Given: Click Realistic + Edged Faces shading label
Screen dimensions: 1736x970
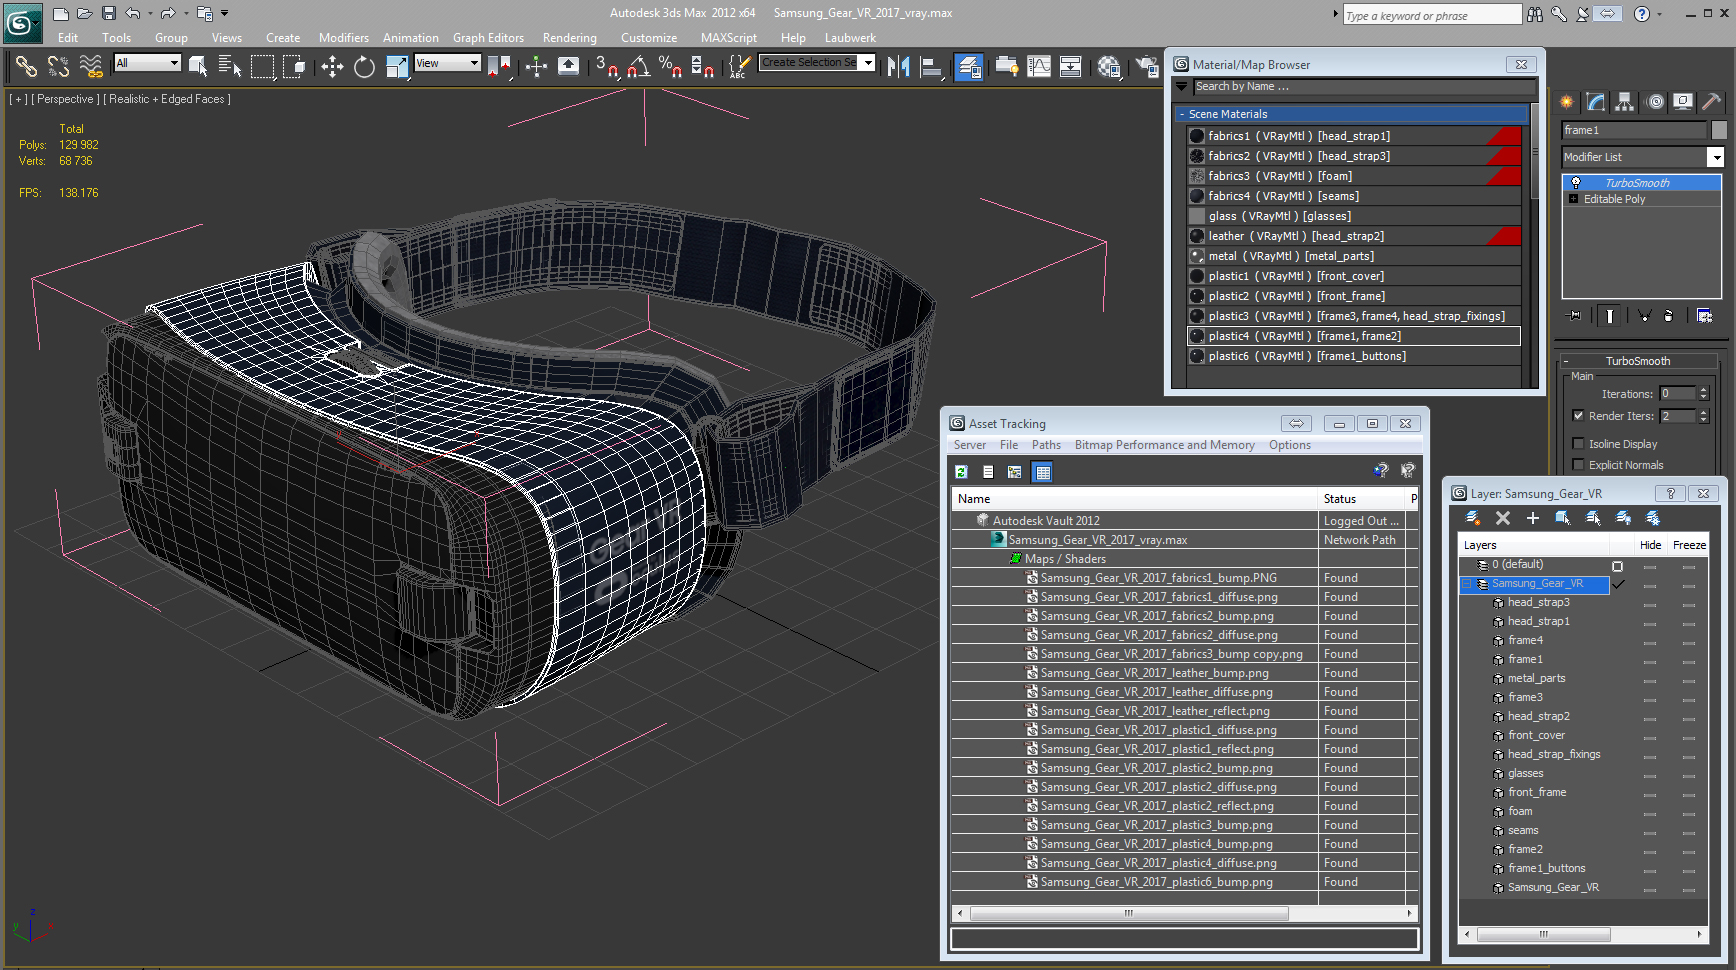Looking at the screenshot, I should (168, 99).
